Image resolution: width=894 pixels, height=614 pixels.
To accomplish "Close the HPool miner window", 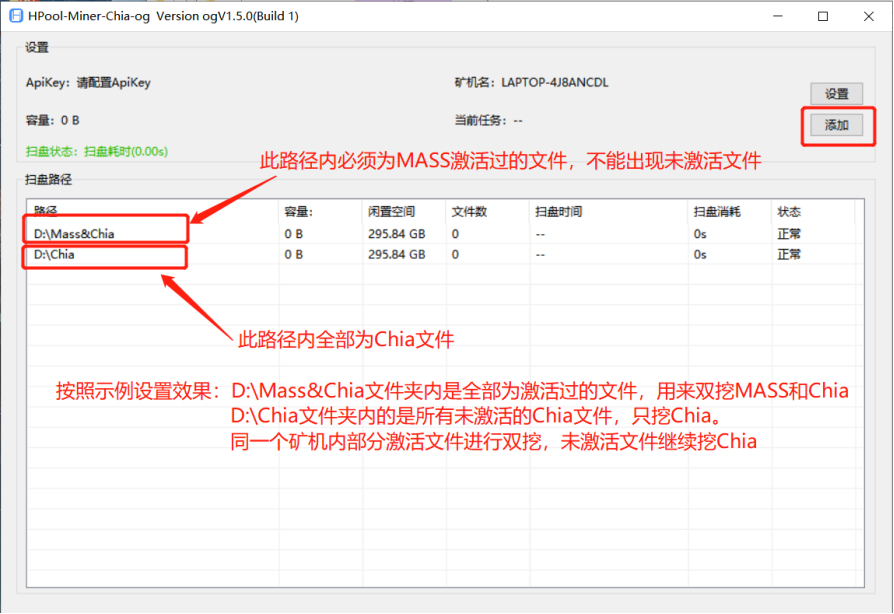I will pos(869,16).
